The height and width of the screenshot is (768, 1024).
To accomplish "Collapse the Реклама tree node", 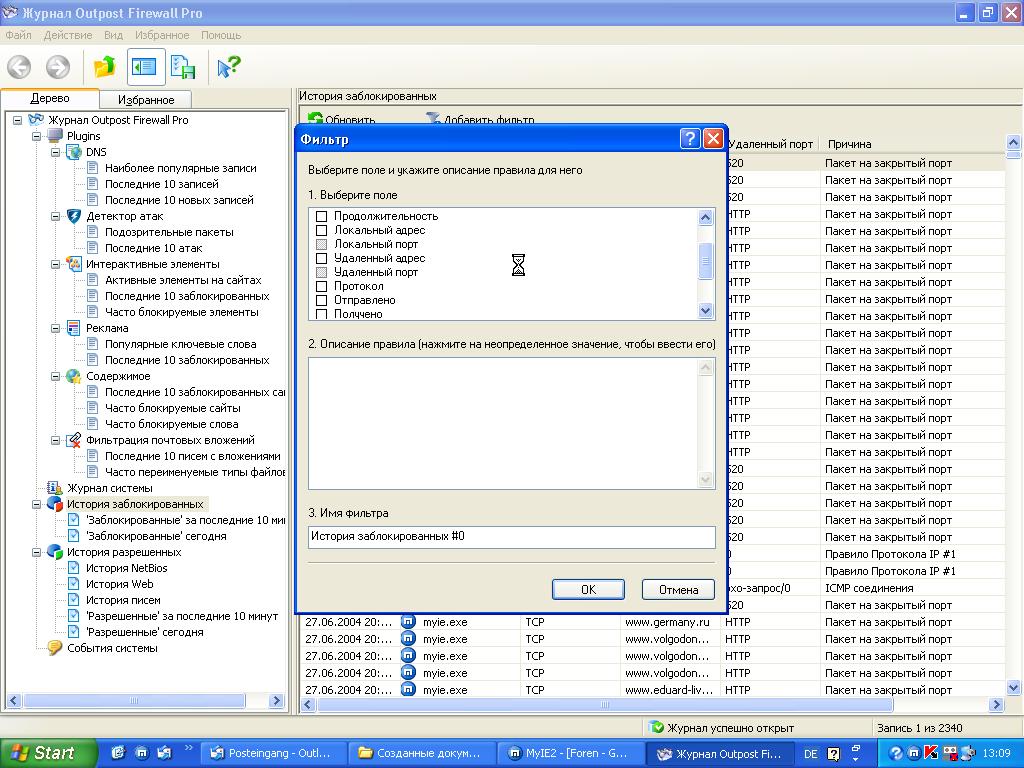I will 56,328.
